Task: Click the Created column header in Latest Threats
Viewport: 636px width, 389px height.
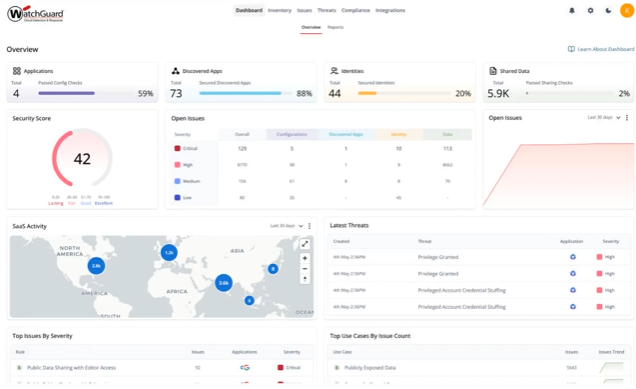Action: tap(341, 241)
